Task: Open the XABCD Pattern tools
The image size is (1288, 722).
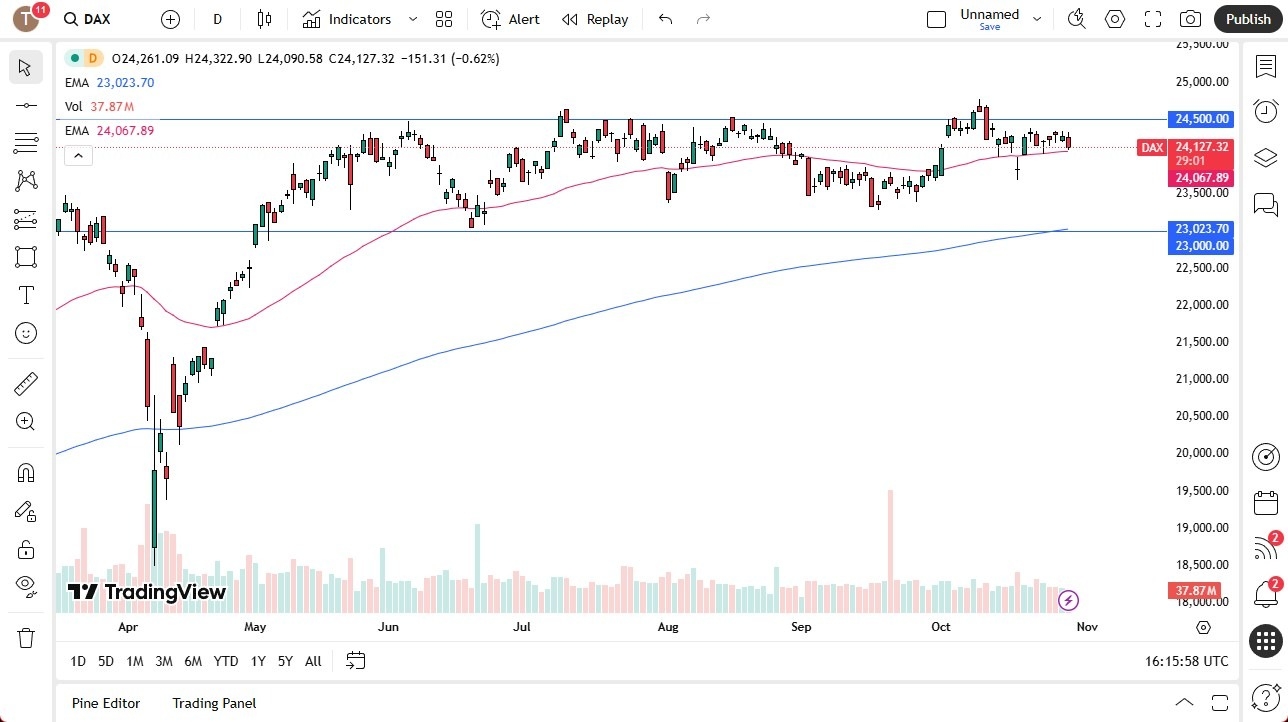Action: point(25,181)
